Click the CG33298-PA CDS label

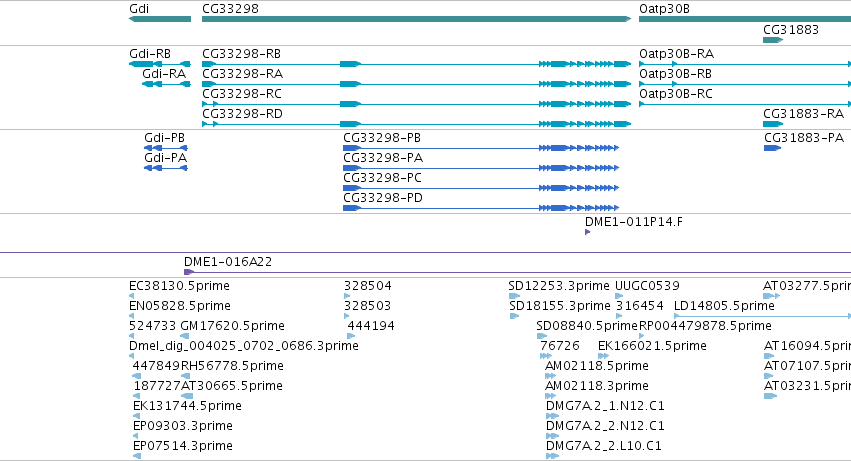coord(383,158)
